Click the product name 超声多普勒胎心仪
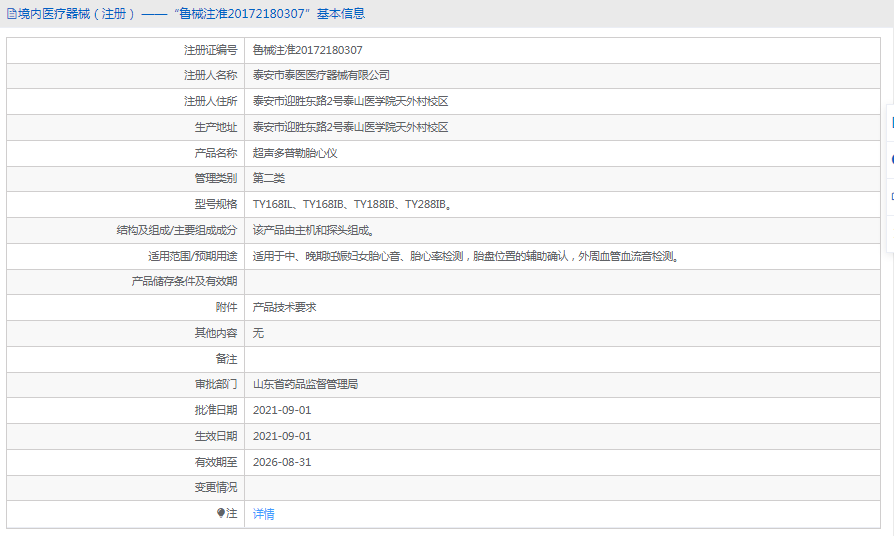 (x=295, y=153)
